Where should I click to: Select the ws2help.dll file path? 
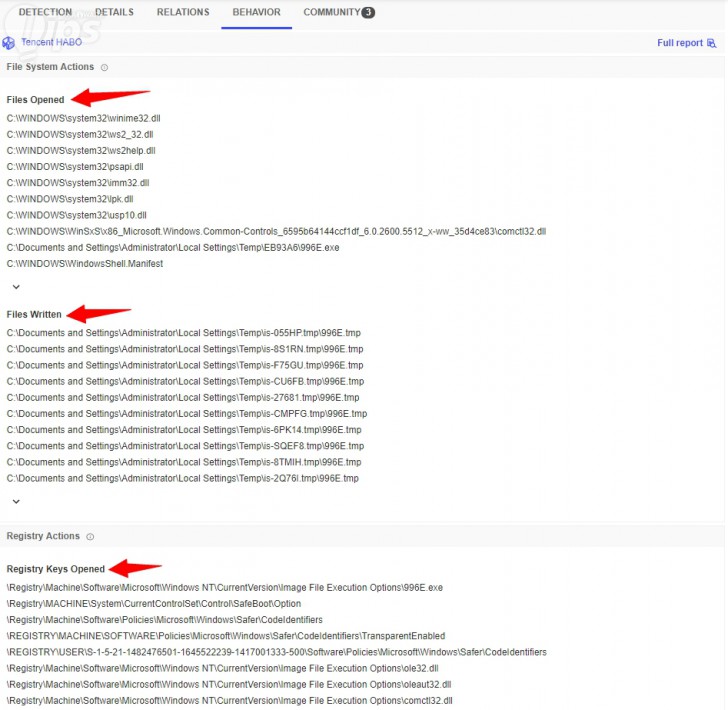pos(81,150)
